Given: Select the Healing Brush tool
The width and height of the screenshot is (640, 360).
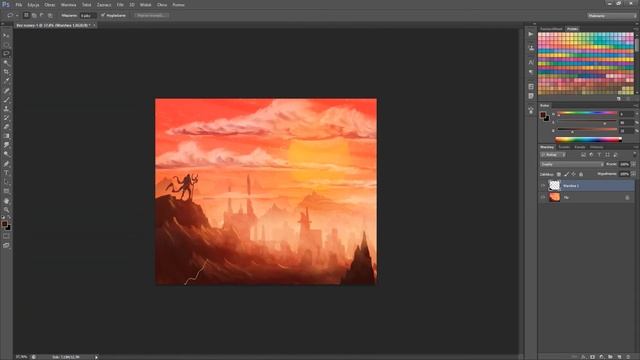Looking at the screenshot, I should point(6,91).
